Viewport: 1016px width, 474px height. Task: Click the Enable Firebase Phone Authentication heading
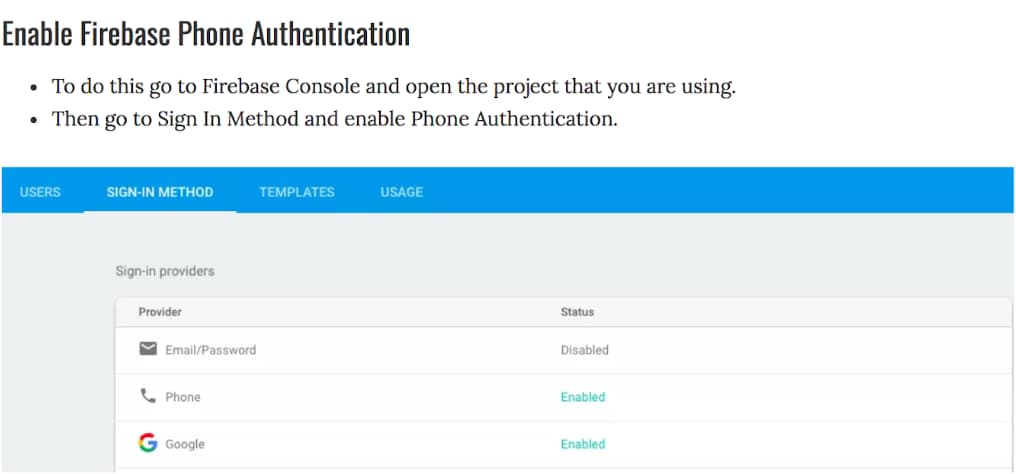point(206,34)
